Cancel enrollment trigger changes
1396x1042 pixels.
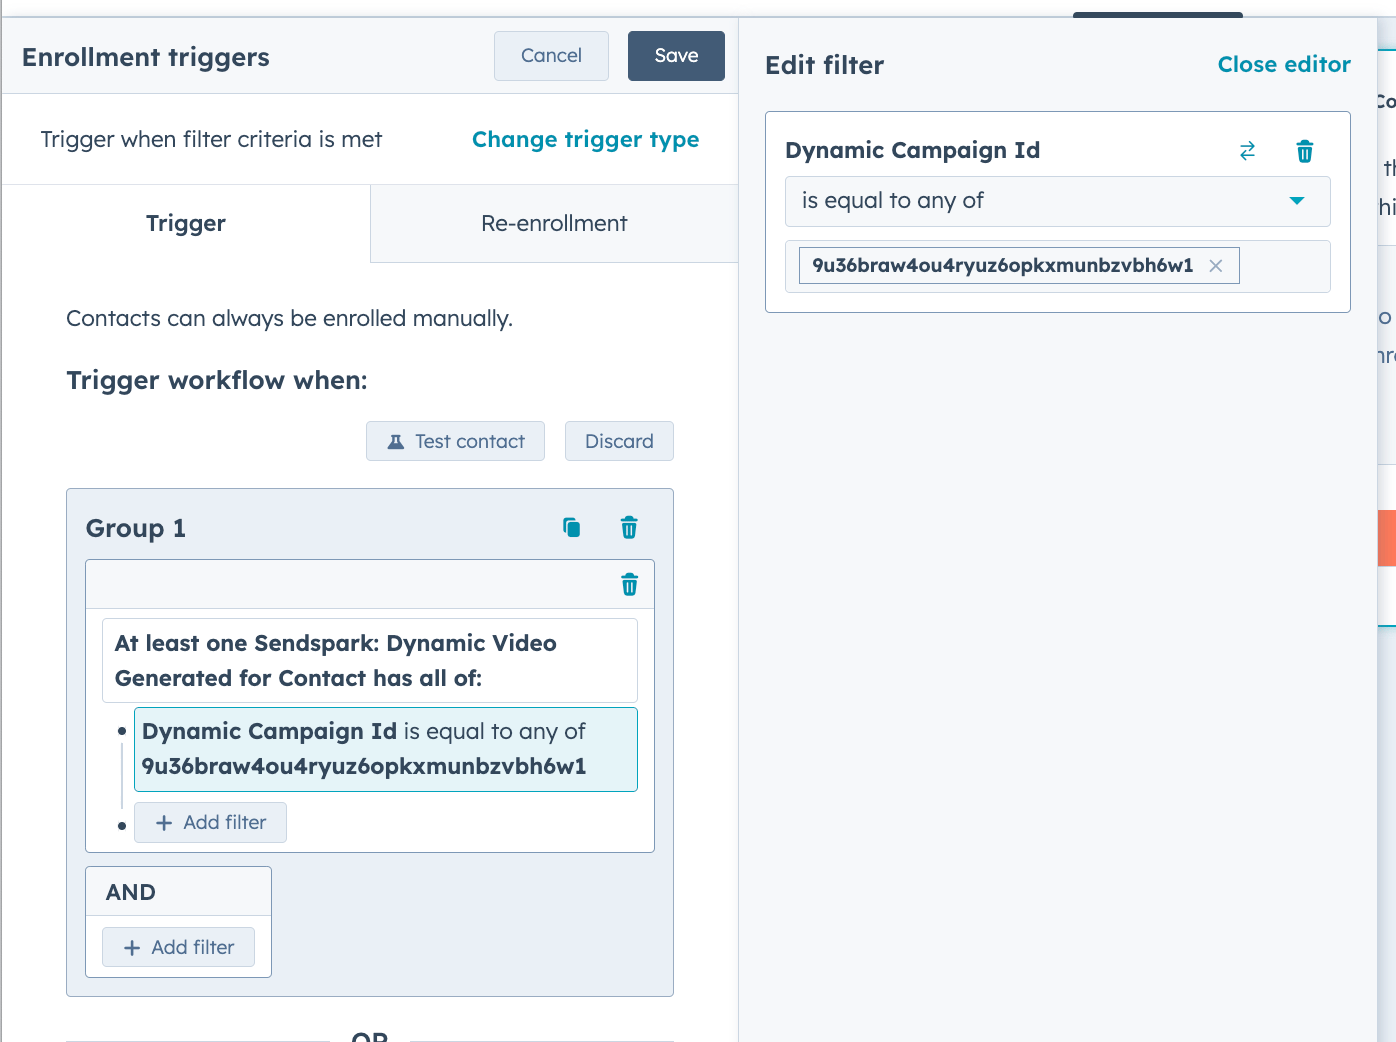pos(551,56)
